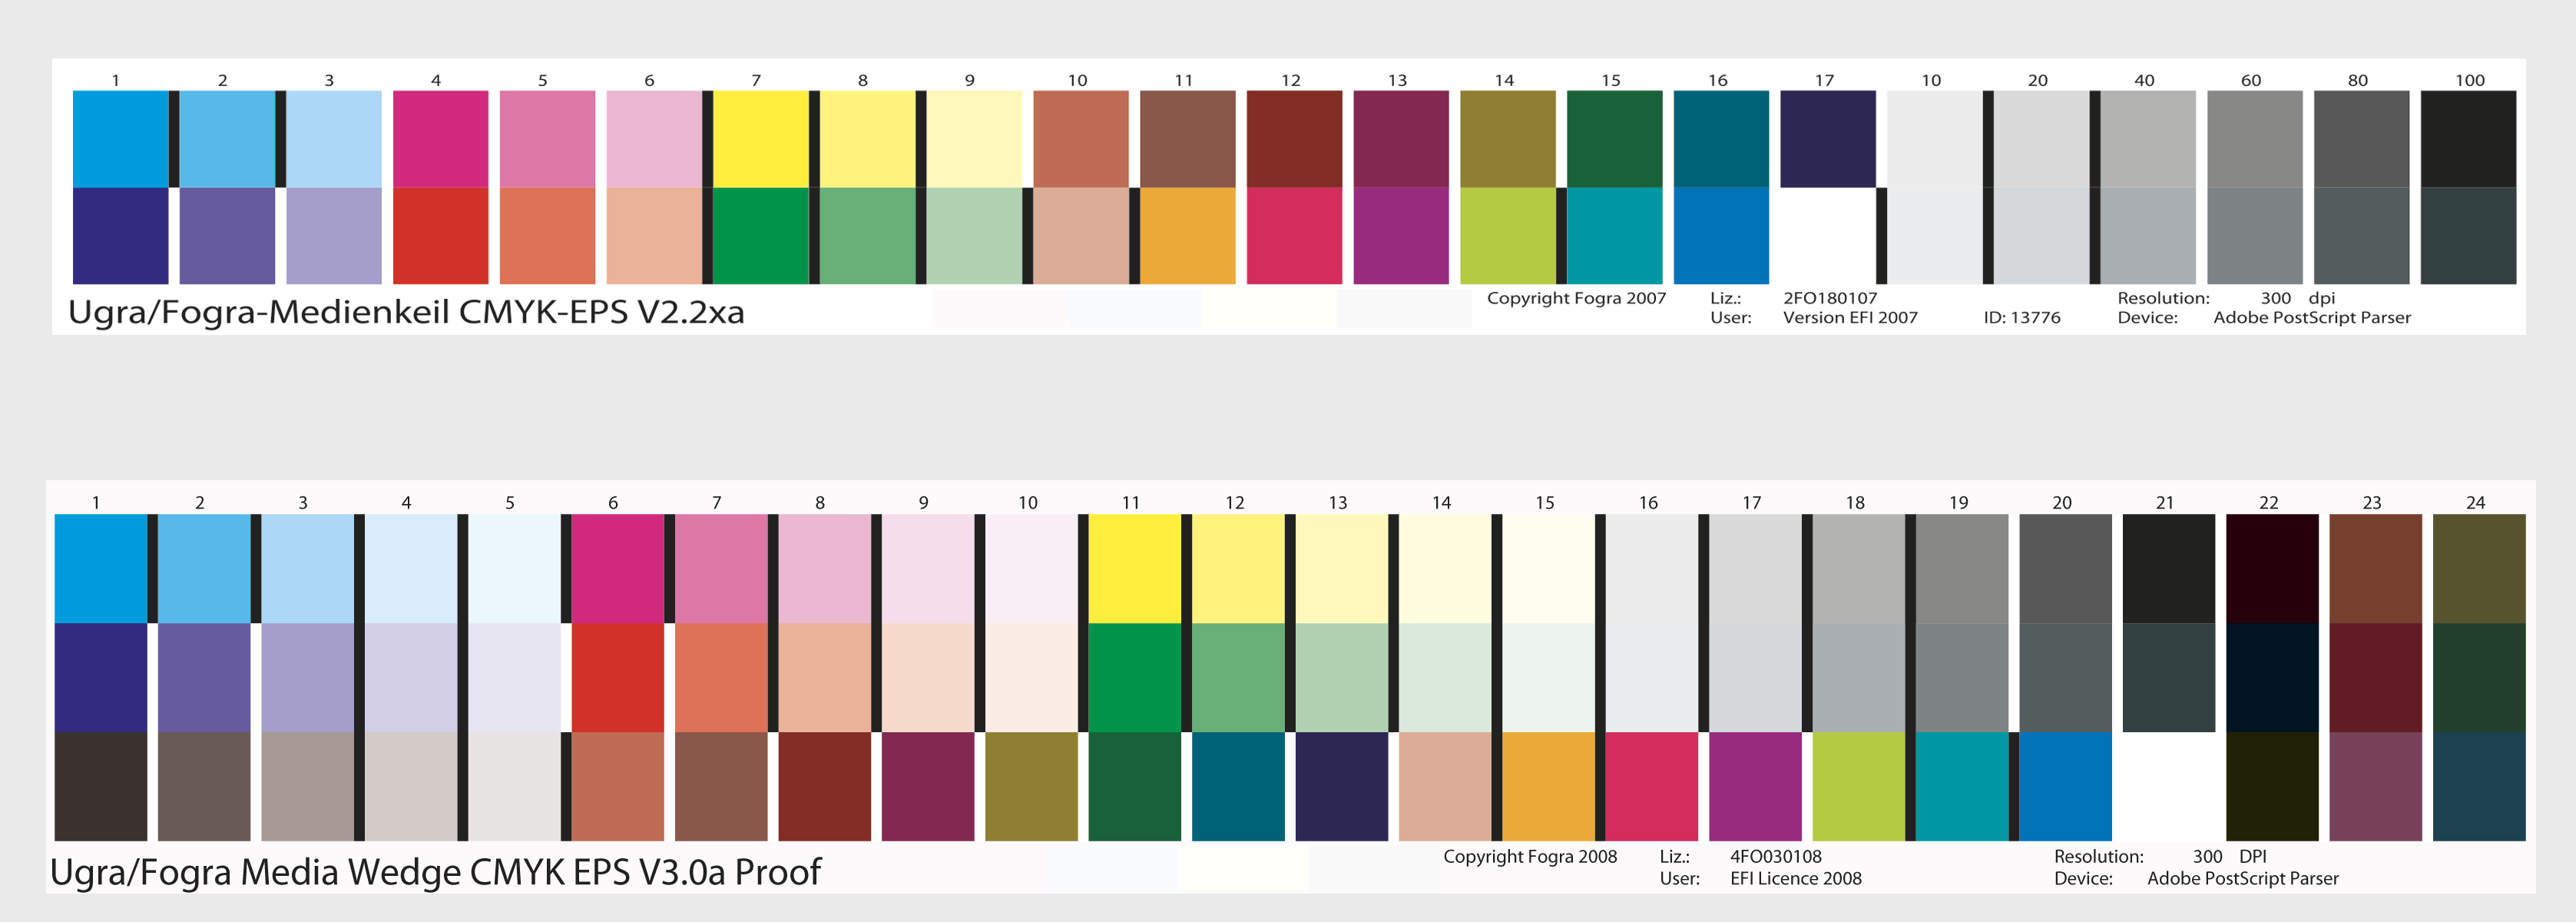Select the bright yellow patch under column 7 in top wedge

click(x=761, y=139)
